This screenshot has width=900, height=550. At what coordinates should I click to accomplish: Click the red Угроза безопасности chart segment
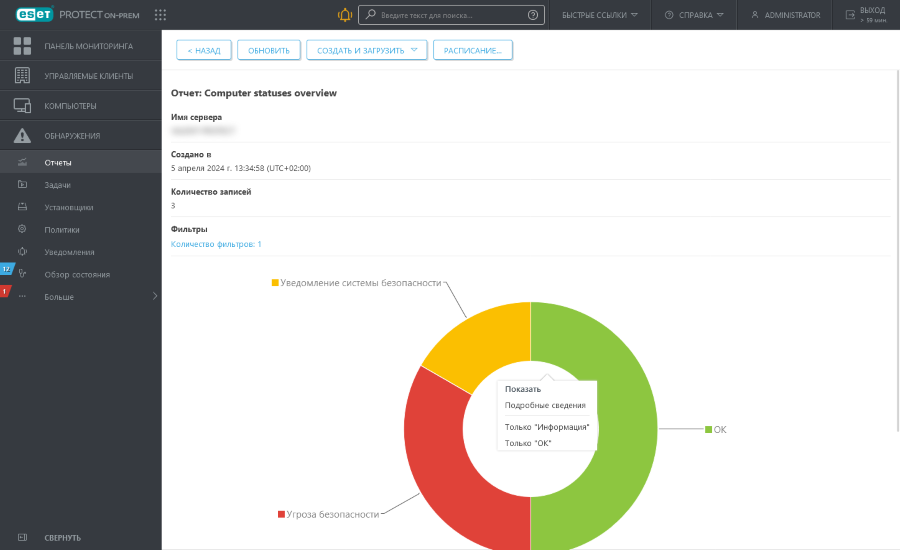coord(450,470)
